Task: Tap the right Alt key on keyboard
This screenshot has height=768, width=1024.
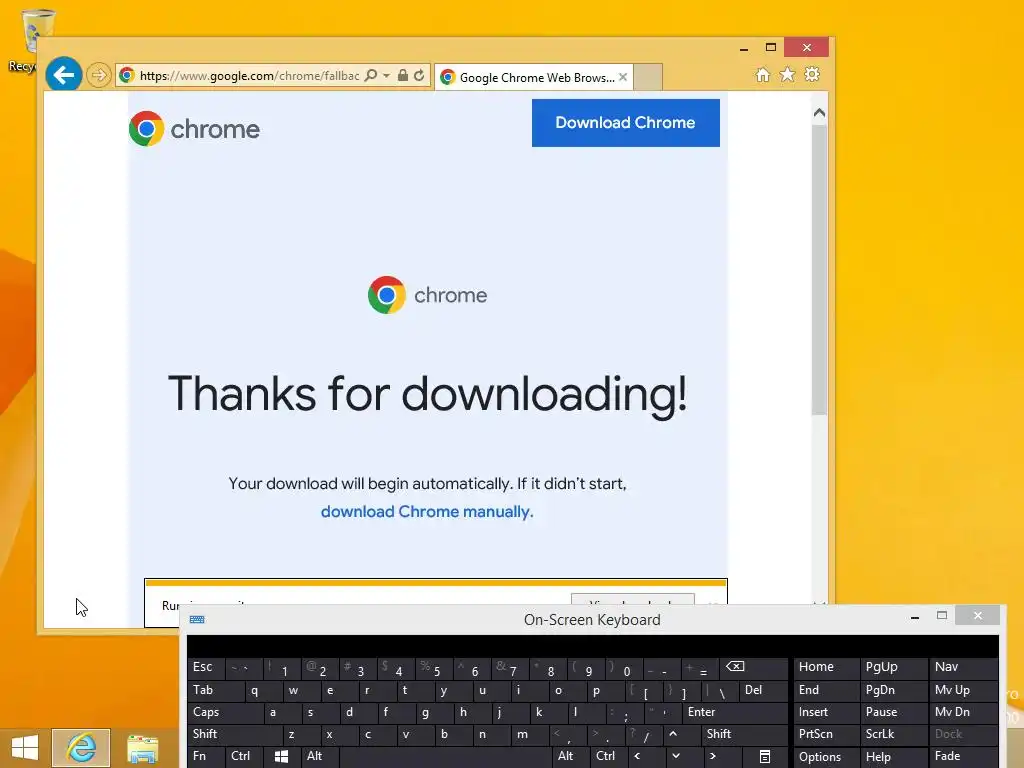Action: 571,756
